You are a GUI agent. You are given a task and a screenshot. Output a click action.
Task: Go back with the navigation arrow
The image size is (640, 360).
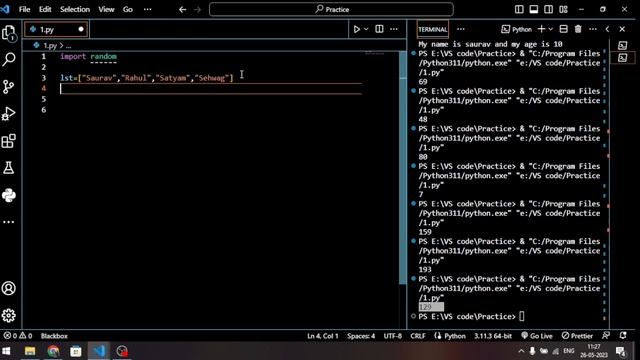pos(182,9)
